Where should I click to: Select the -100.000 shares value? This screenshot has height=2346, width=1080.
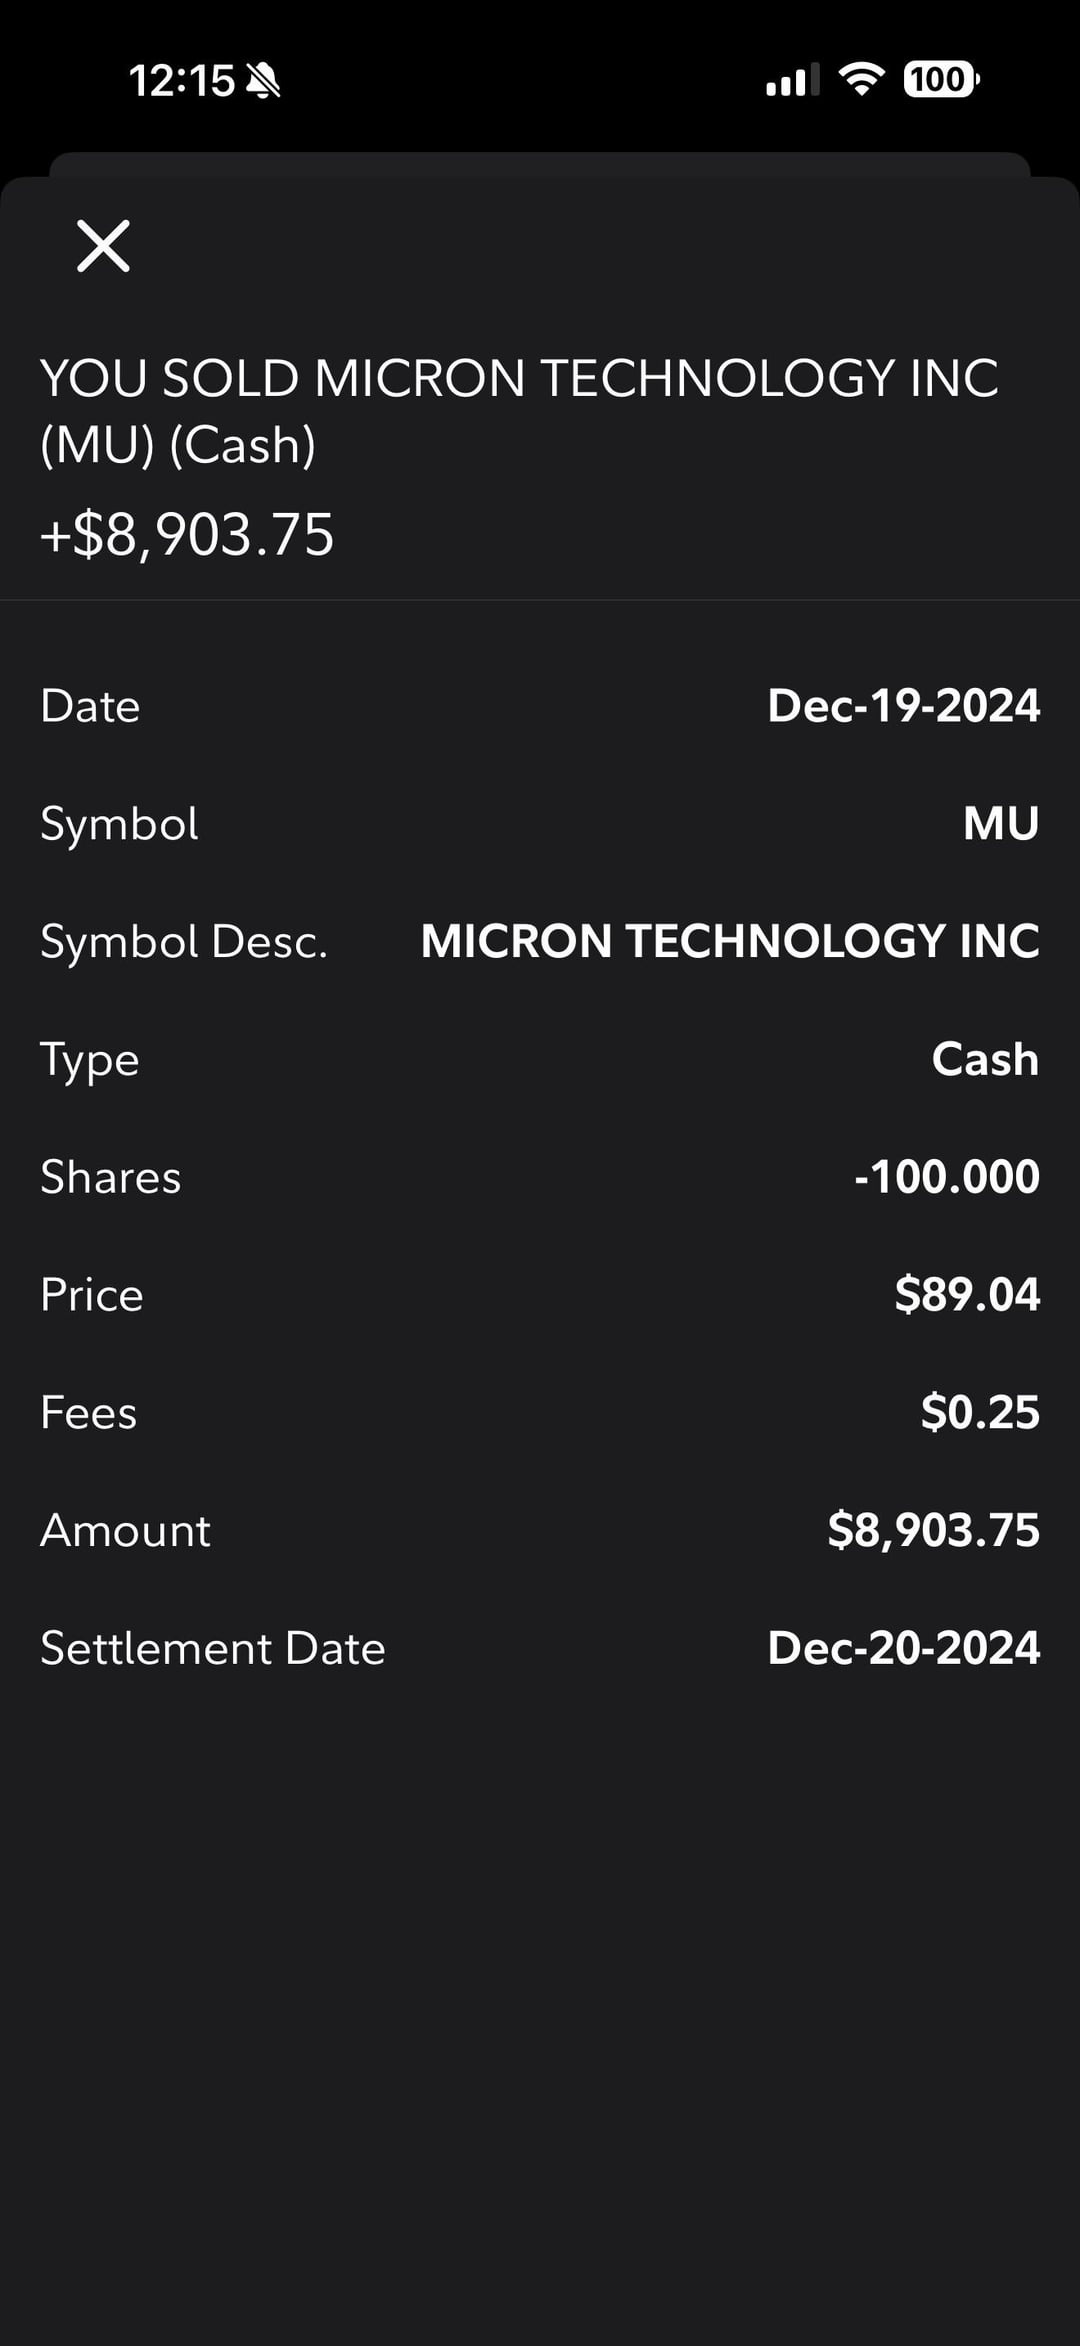(946, 1177)
